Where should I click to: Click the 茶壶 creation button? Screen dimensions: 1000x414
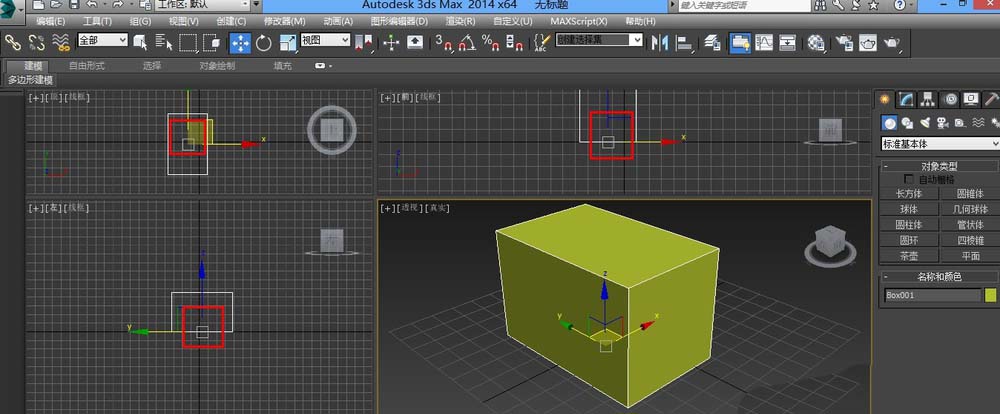coord(909,256)
